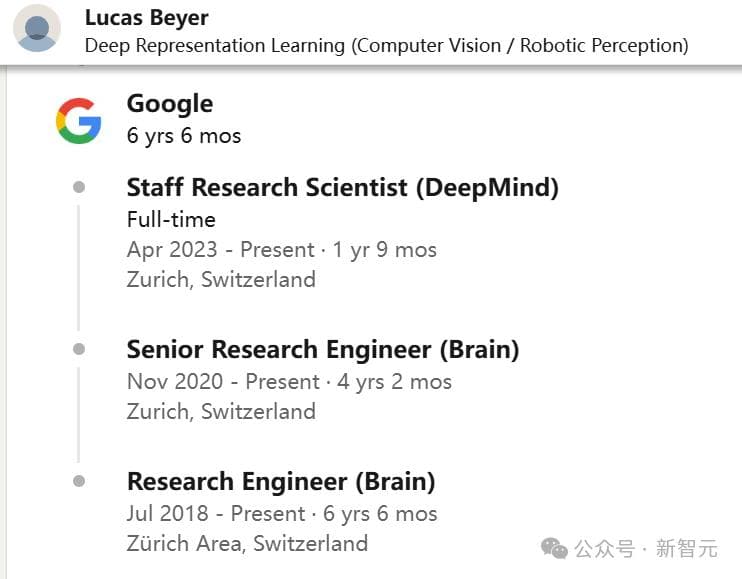The width and height of the screenshot is (742, 579).
Task: Click Zurich, Switzerland under Staff Research Scientist
Action: pos(221,279)
